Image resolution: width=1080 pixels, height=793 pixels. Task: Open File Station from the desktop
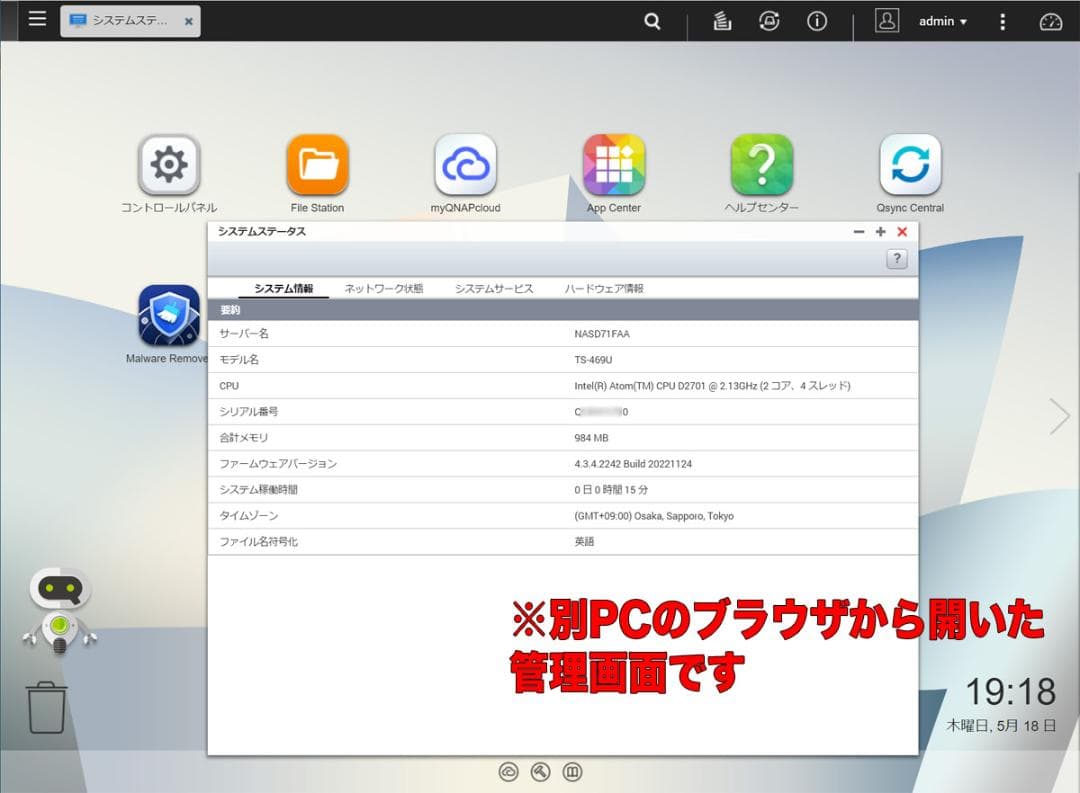pos(316,163)
